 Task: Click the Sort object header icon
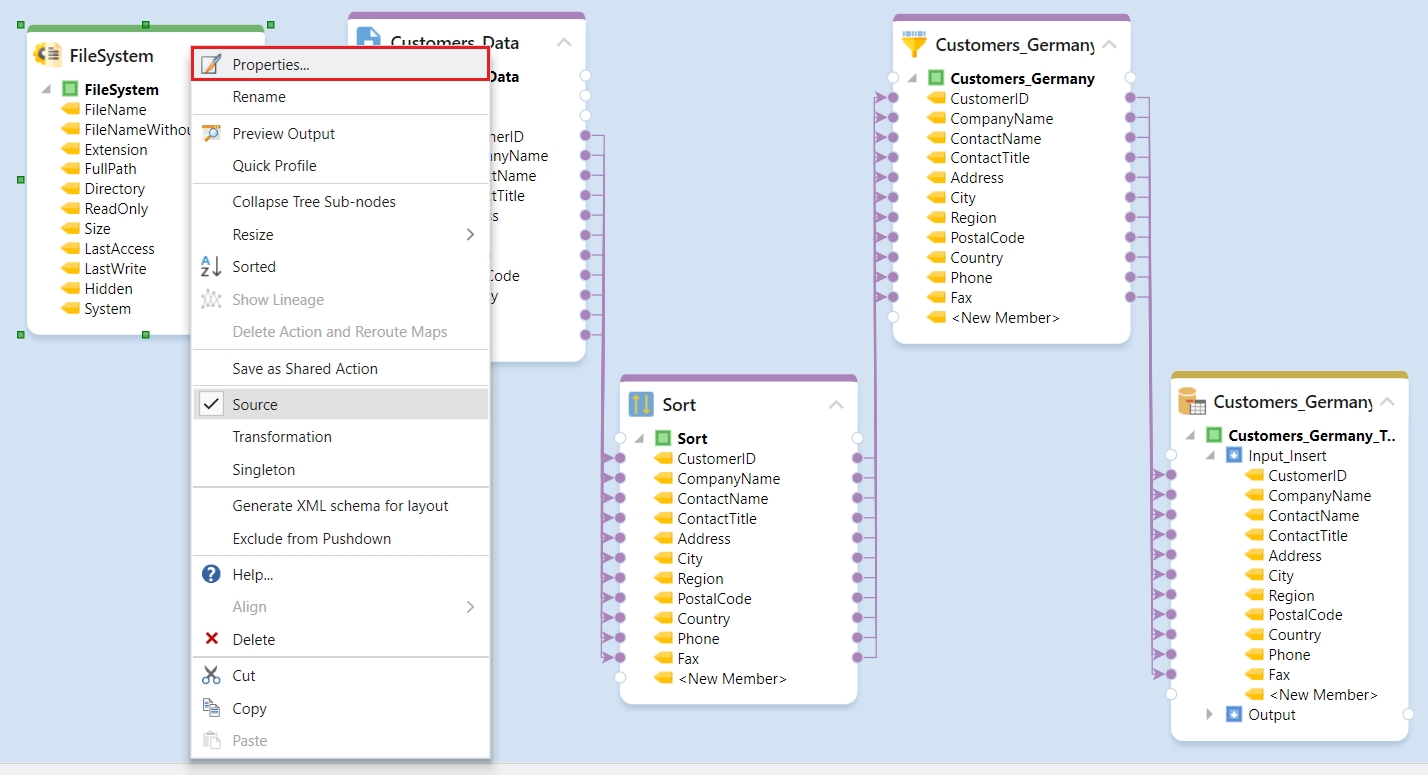click(640, 404)
